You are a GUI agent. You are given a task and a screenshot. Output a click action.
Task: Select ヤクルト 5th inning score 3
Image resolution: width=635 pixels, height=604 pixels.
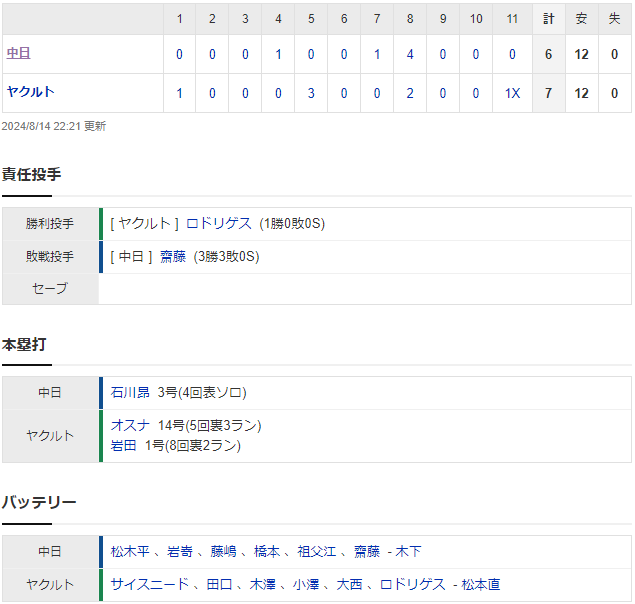[x=311, y=93]
